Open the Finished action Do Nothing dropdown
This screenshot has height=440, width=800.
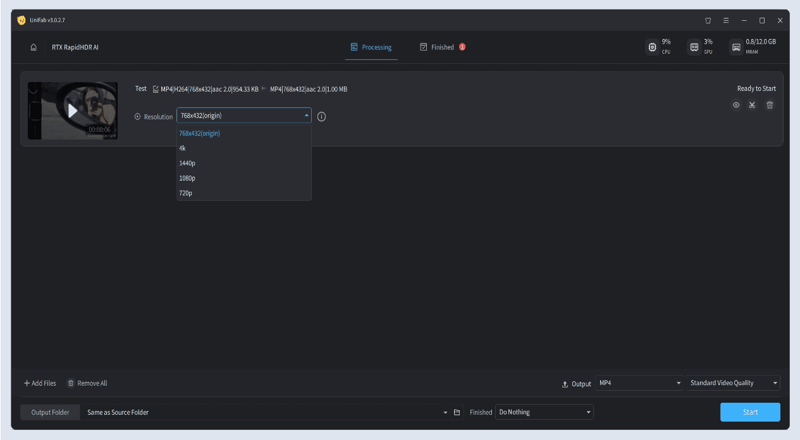coord(544,412)
